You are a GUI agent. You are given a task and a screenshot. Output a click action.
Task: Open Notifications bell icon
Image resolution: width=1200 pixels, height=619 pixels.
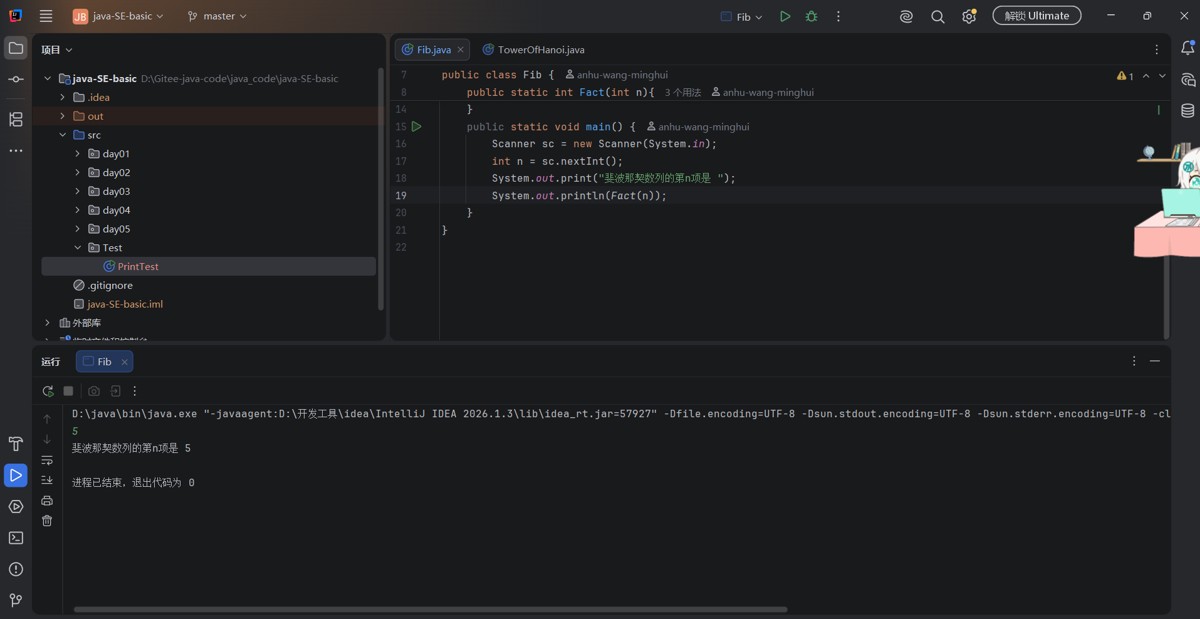click(1188, 48)
